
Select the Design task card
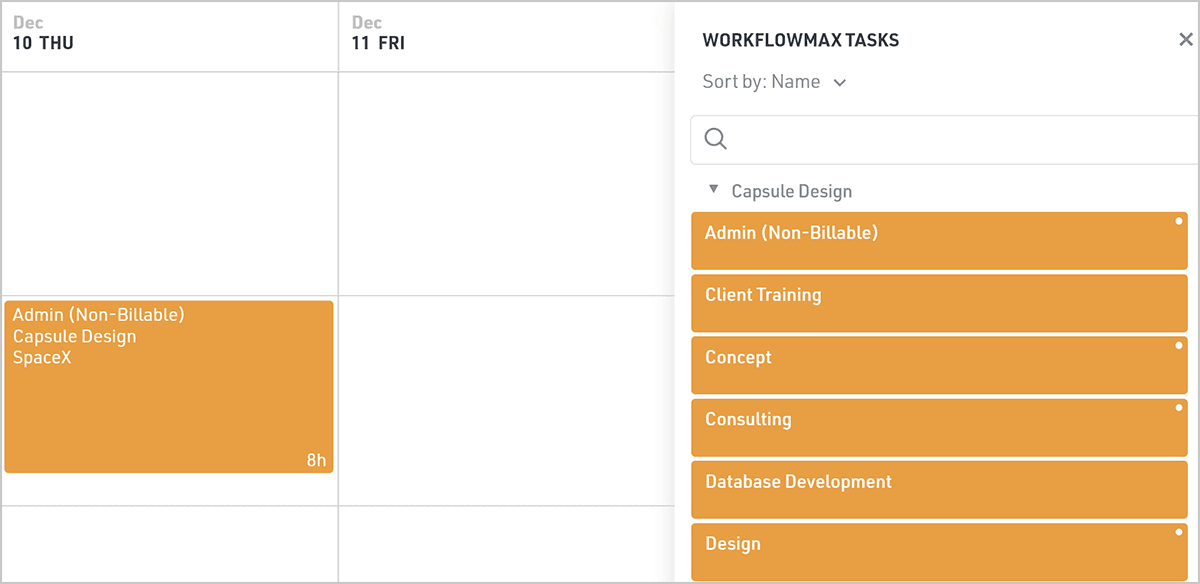click(938, 551)
